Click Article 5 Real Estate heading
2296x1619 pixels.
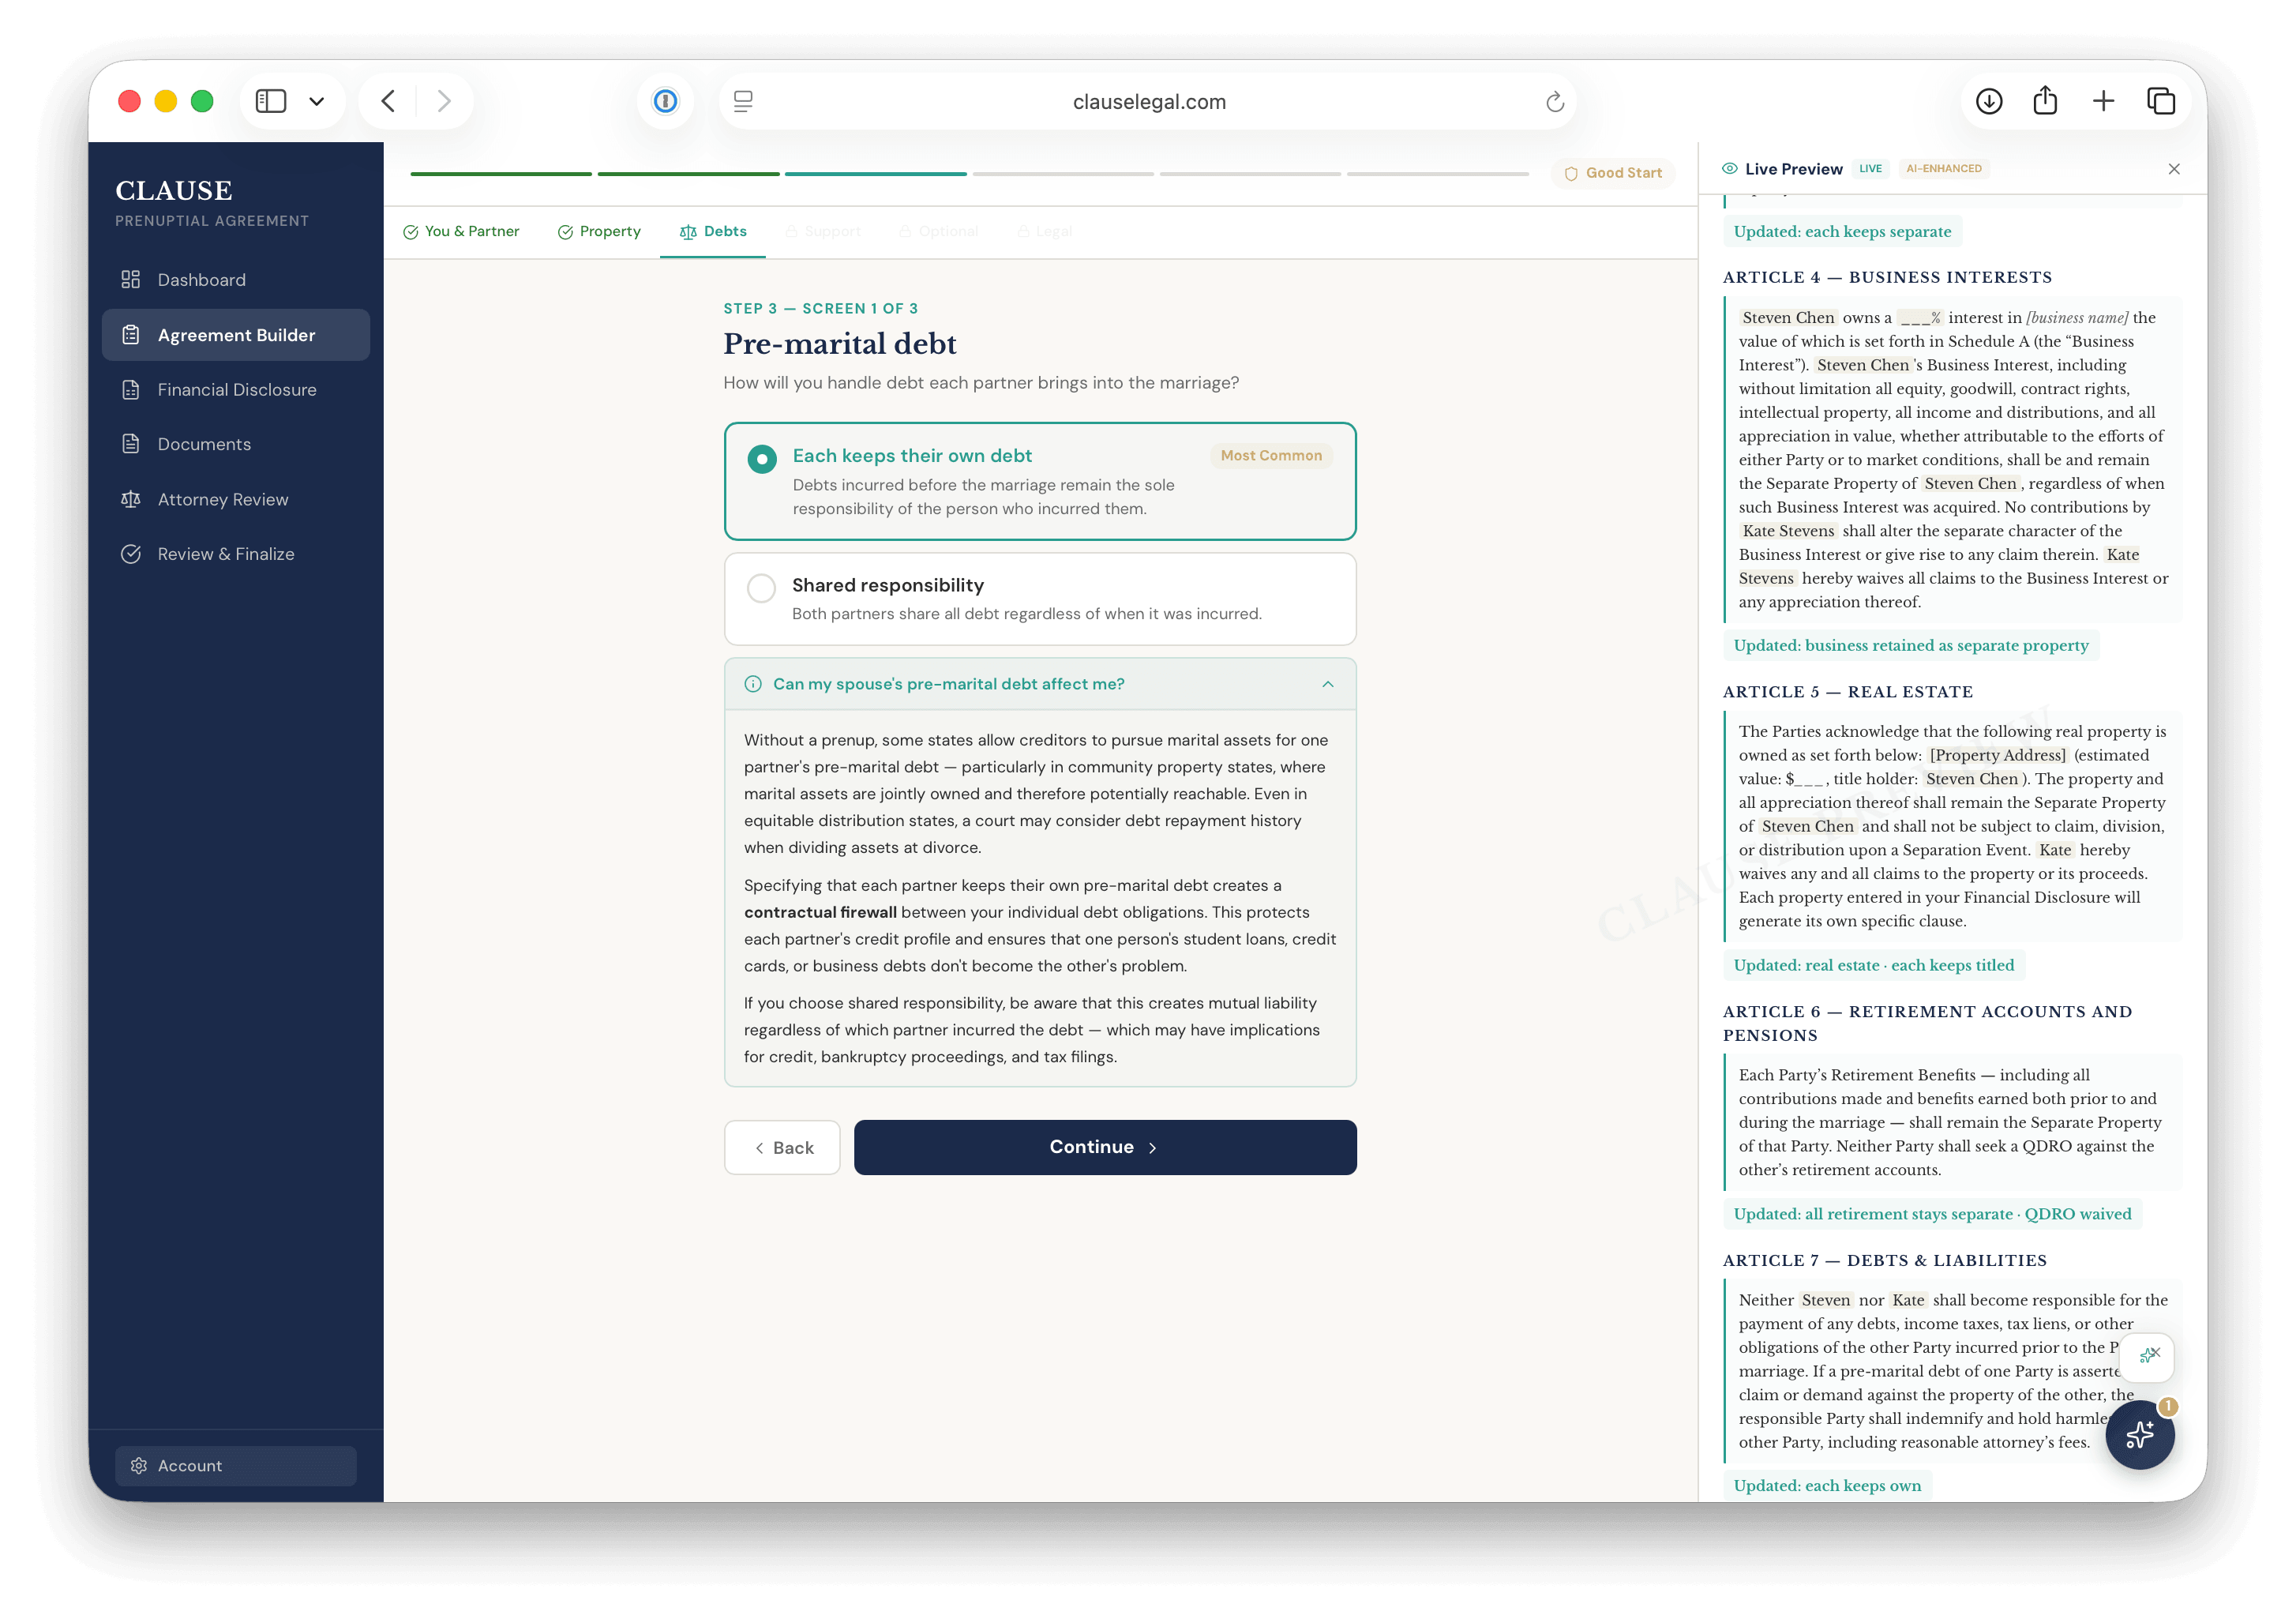click(x=1848, y=691)
